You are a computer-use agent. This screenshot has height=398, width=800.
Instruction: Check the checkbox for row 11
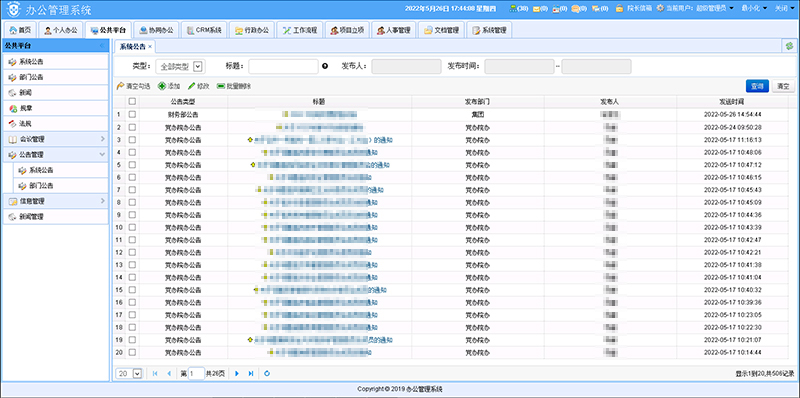132,239
